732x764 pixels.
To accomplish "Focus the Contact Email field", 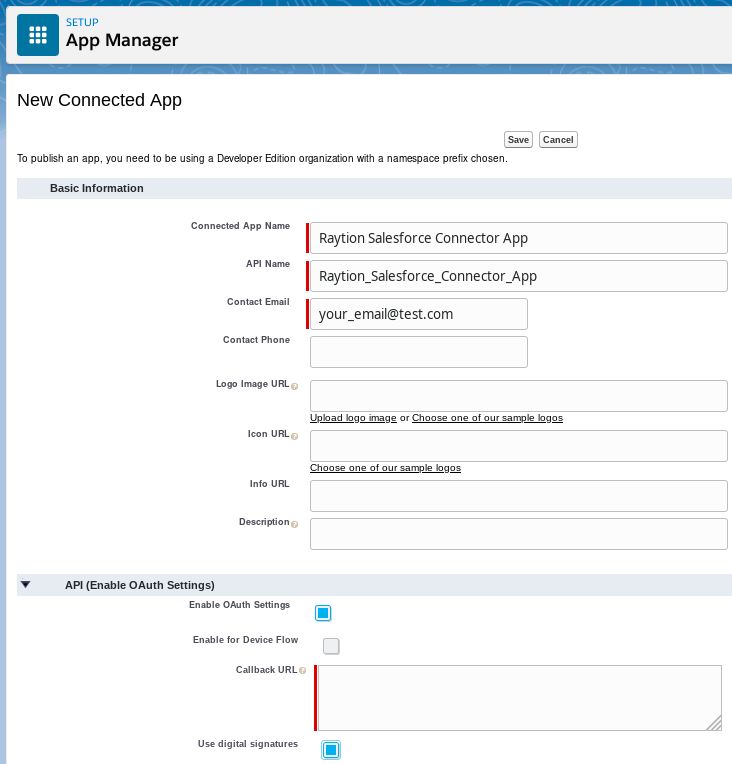I will [x=419, y=314].
